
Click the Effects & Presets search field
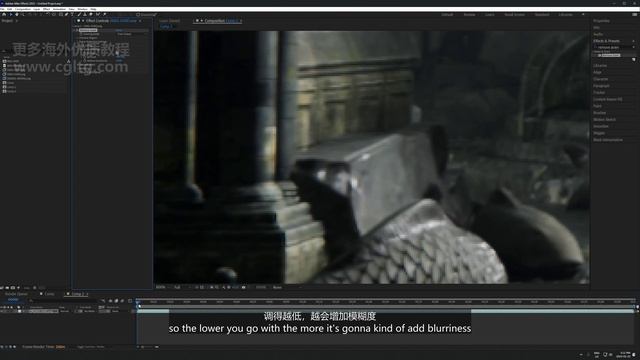(x=614, y=48)
